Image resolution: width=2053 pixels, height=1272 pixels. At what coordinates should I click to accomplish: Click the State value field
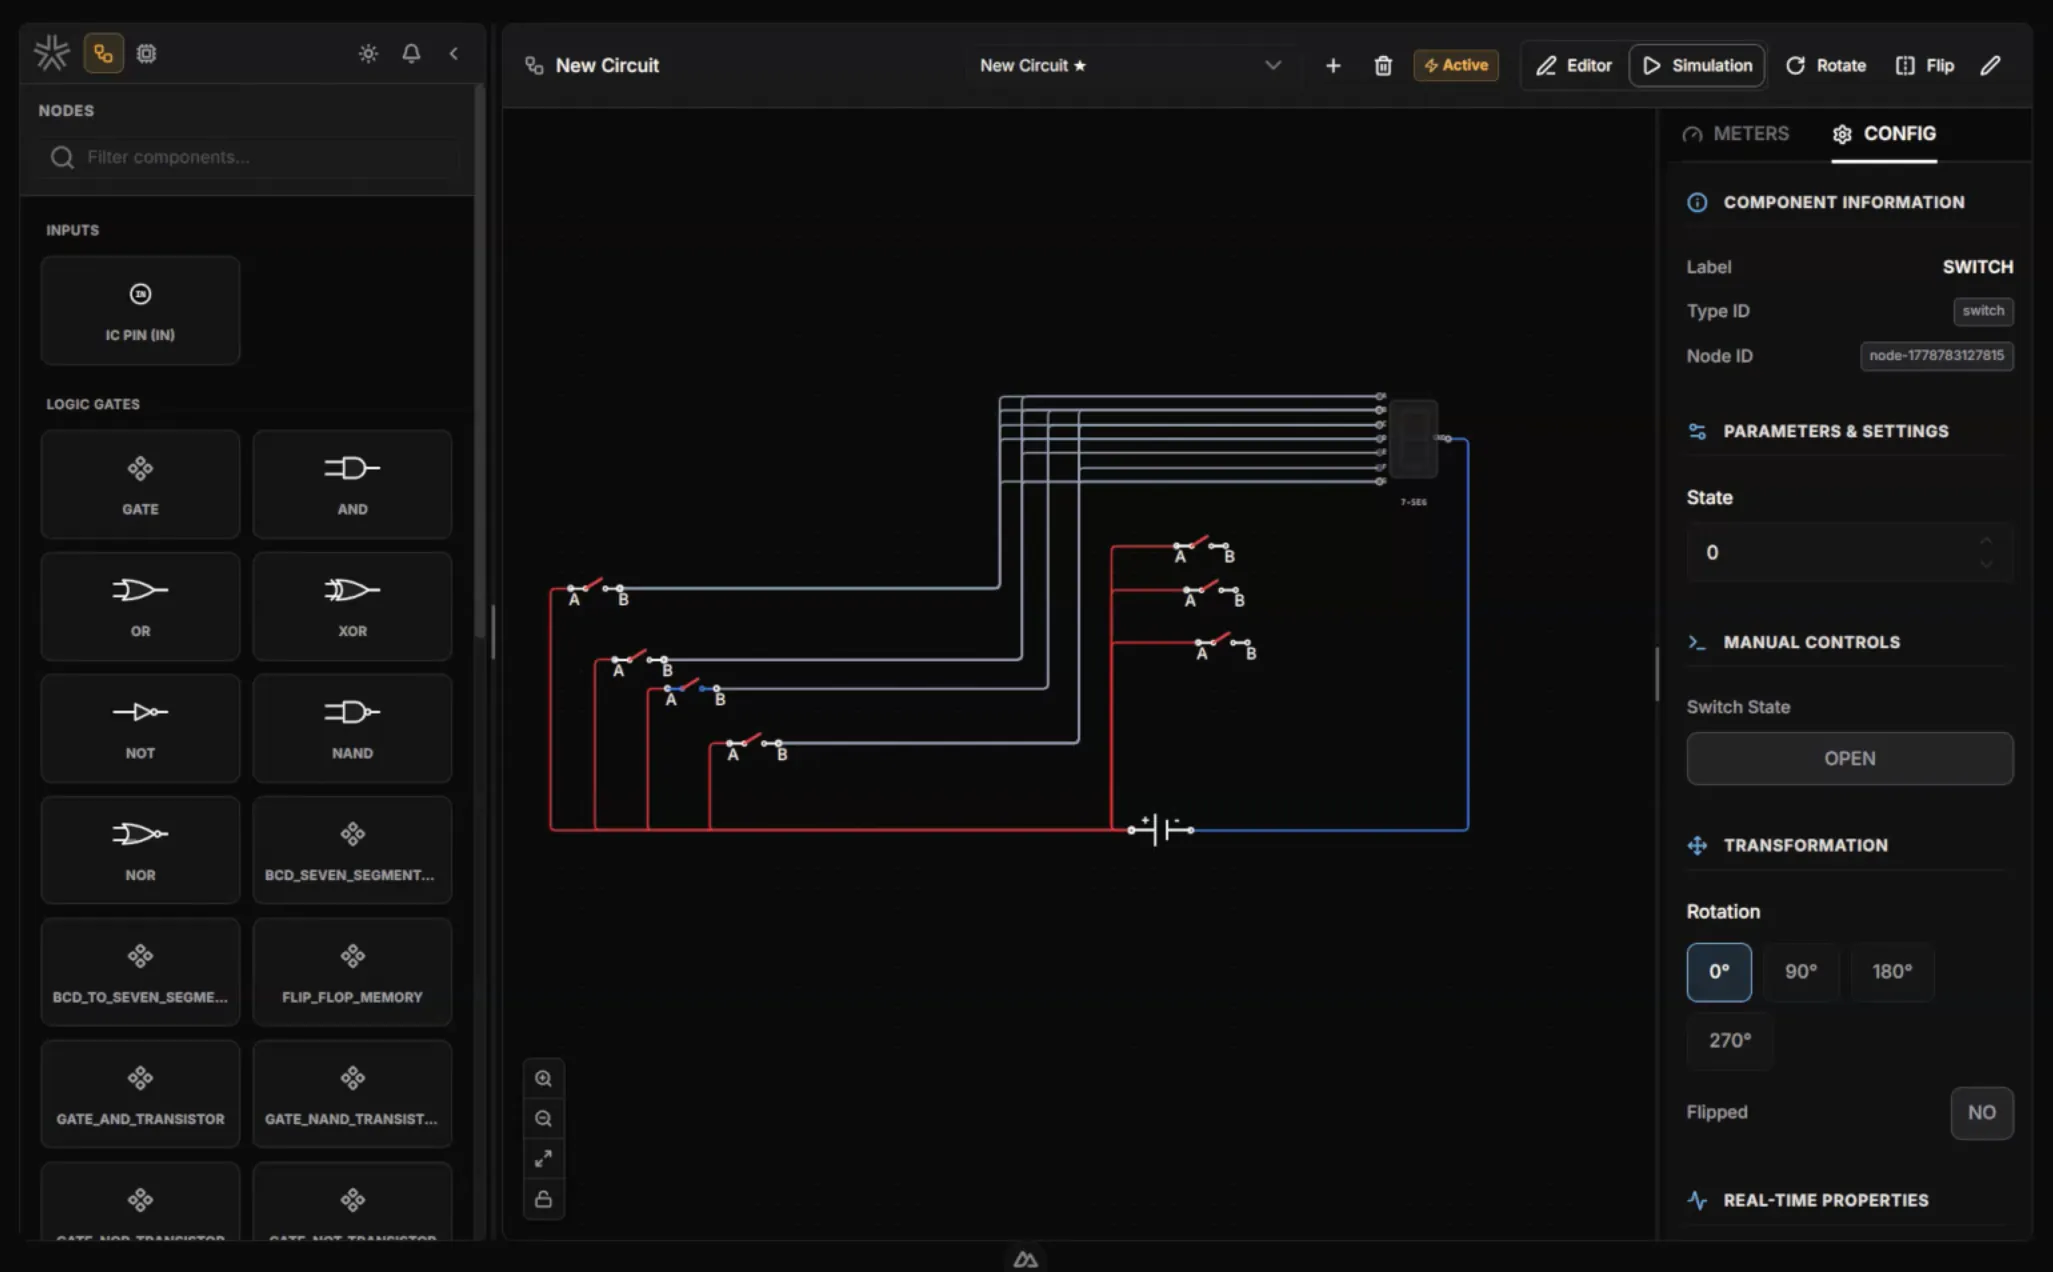(1849, 552)
